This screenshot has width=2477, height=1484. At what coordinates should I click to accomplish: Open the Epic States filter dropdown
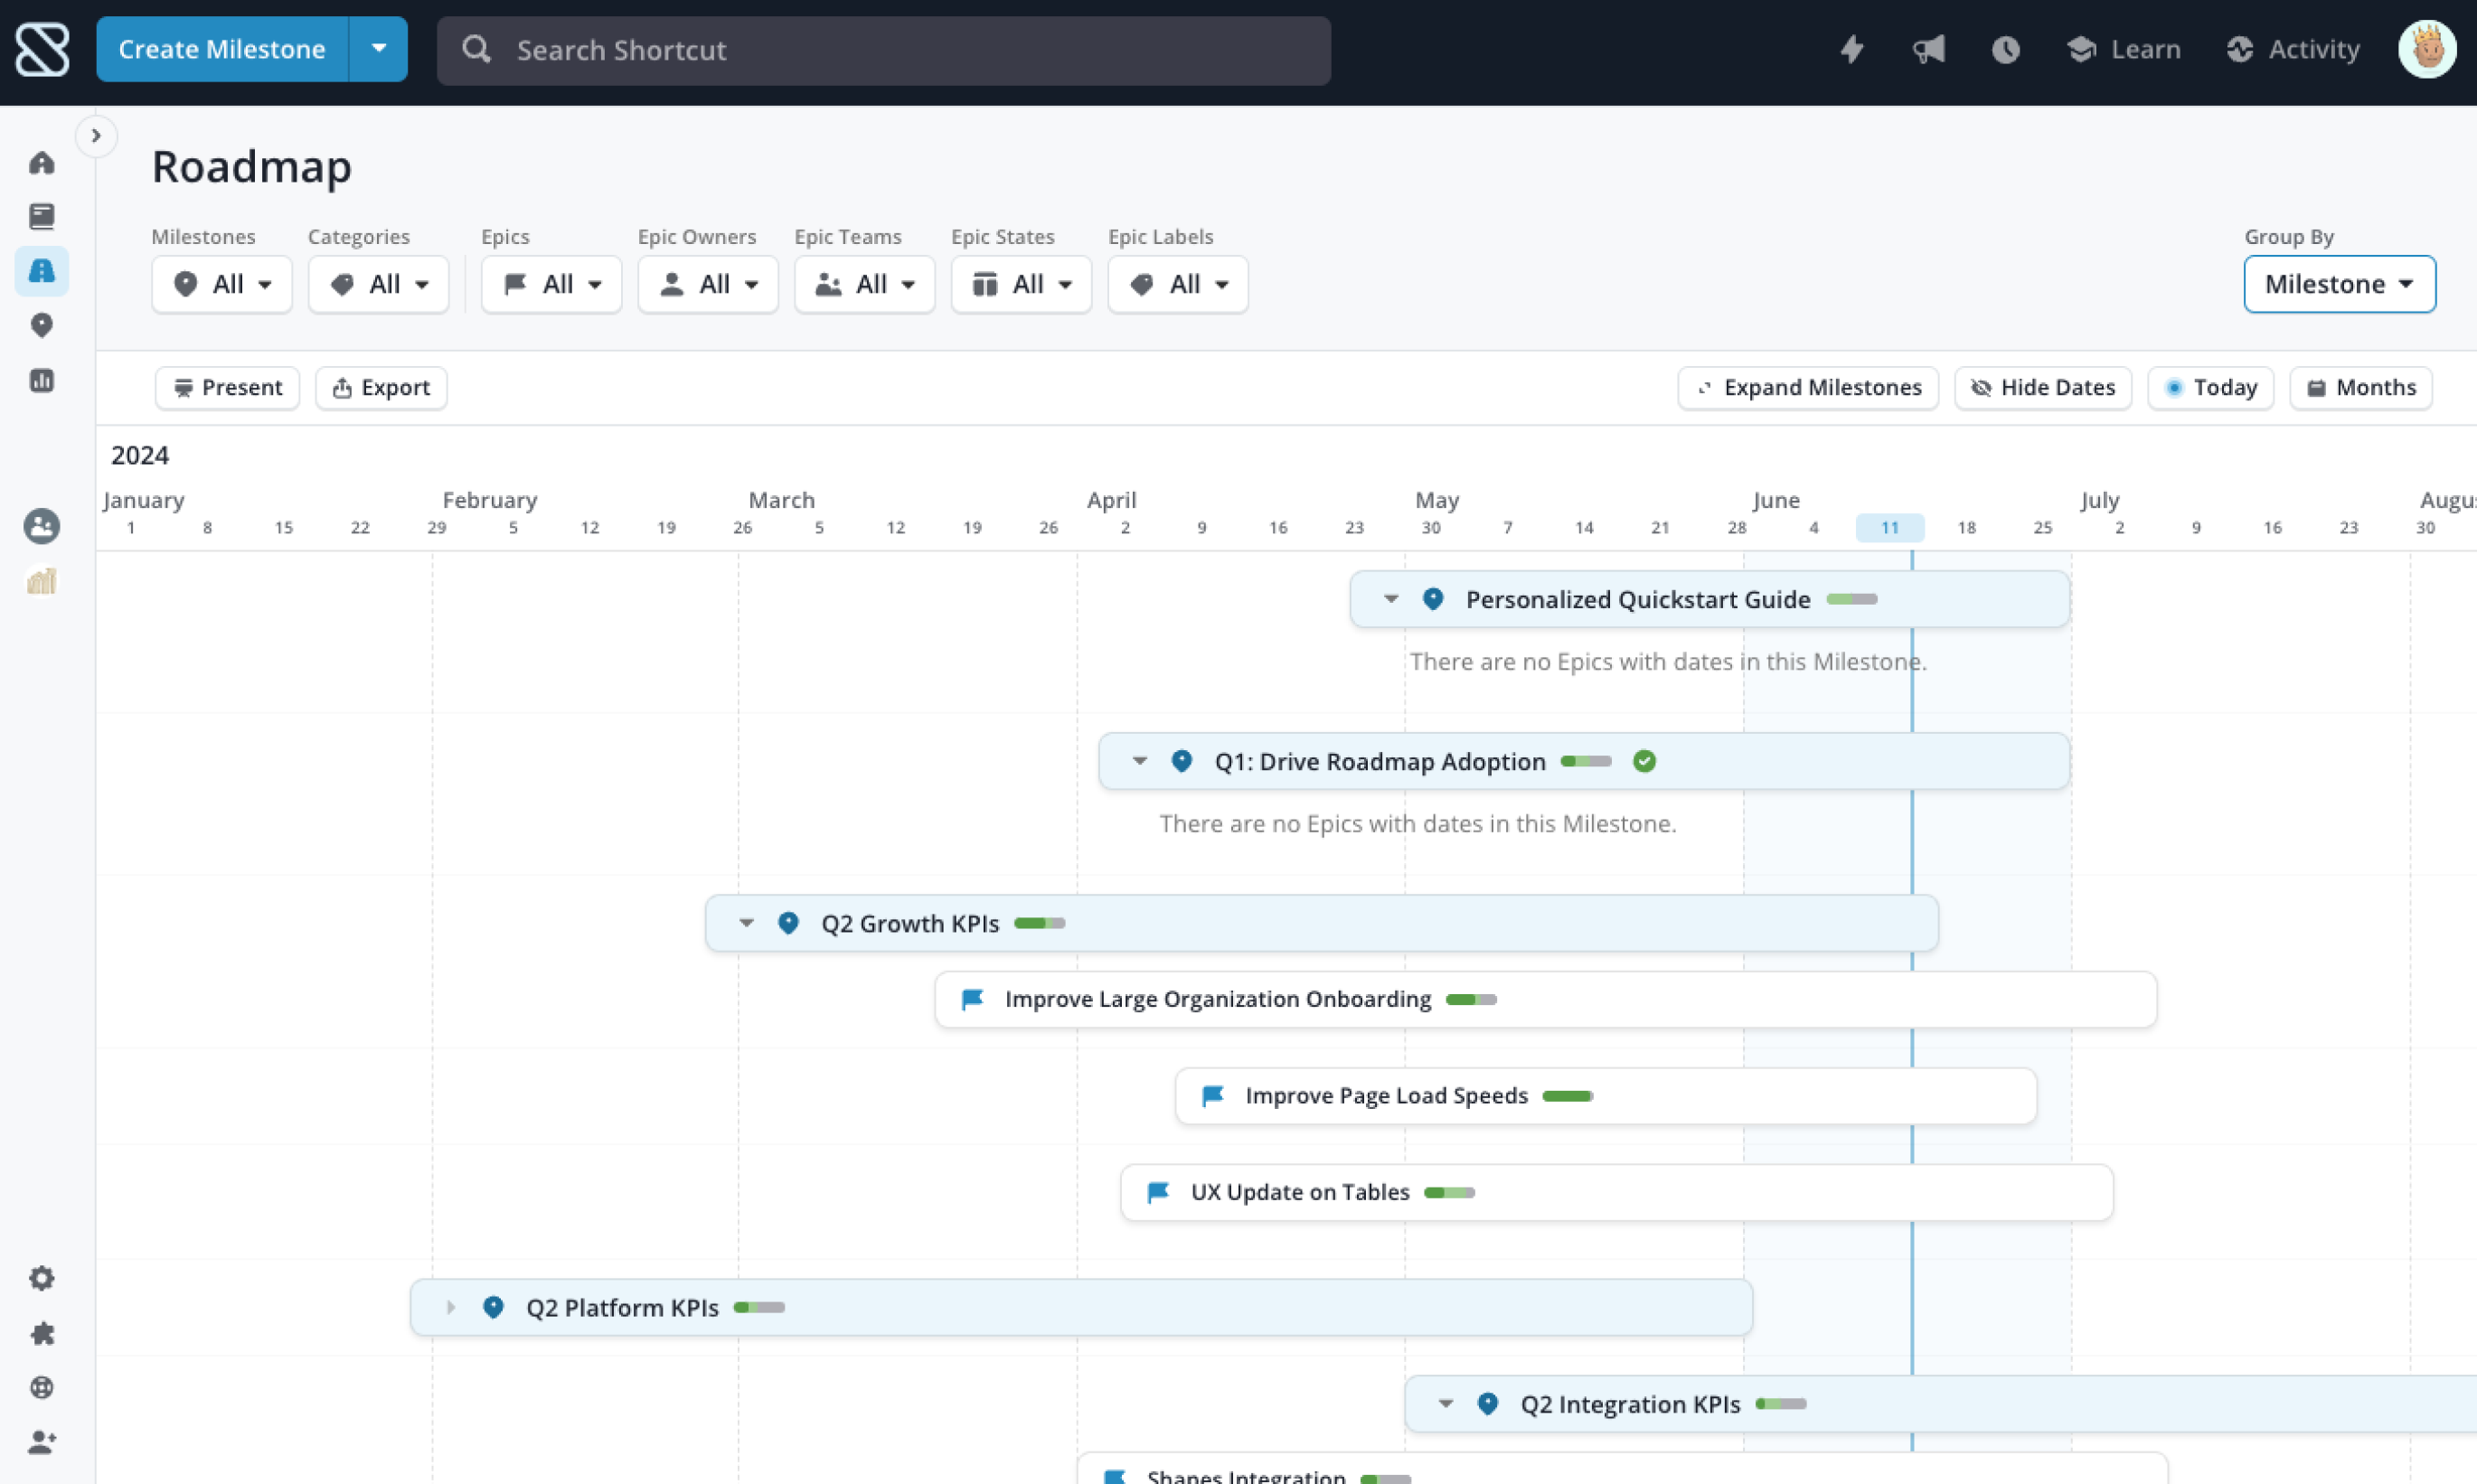[1020, 284]
